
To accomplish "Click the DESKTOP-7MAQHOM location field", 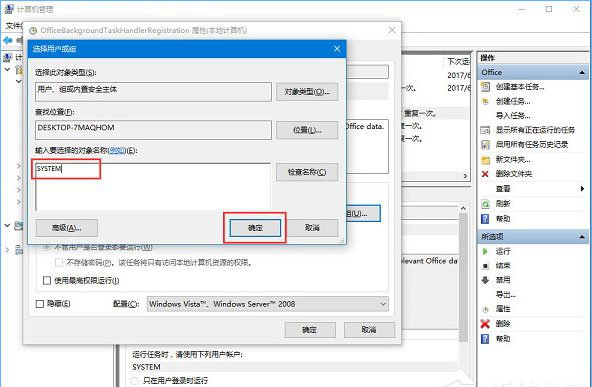I will pyautogui.click(x=153, y=130).
